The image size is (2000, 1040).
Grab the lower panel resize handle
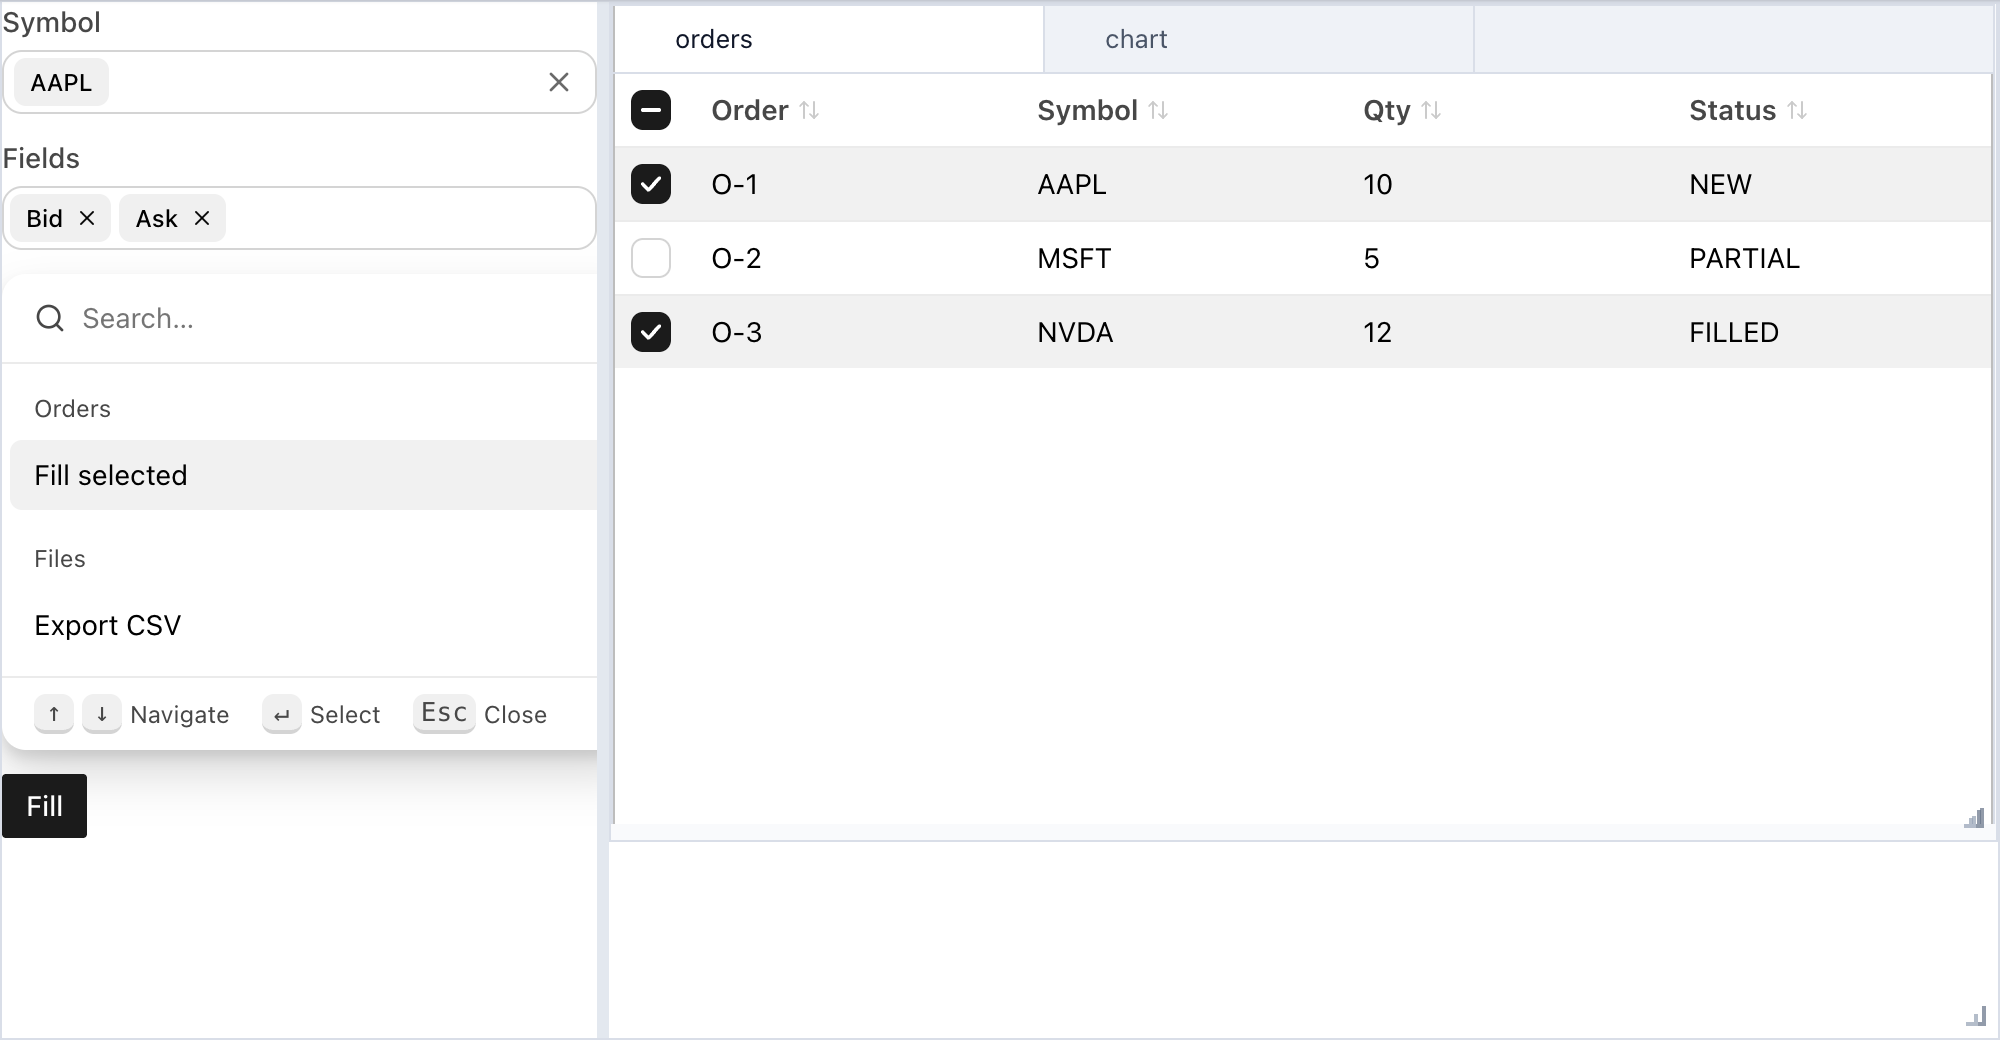pyautogui.click(x=1976, y=1016)
